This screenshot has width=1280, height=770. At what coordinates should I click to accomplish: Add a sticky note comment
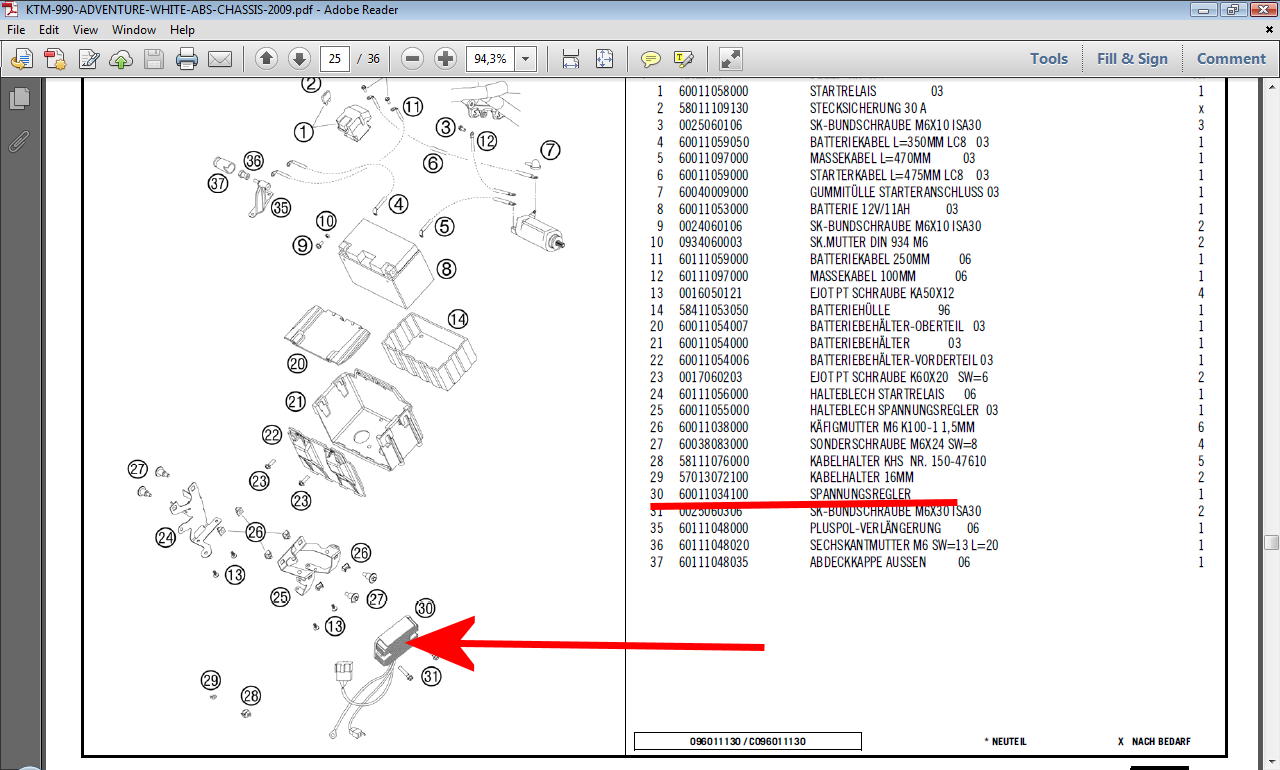coord(651,59)
